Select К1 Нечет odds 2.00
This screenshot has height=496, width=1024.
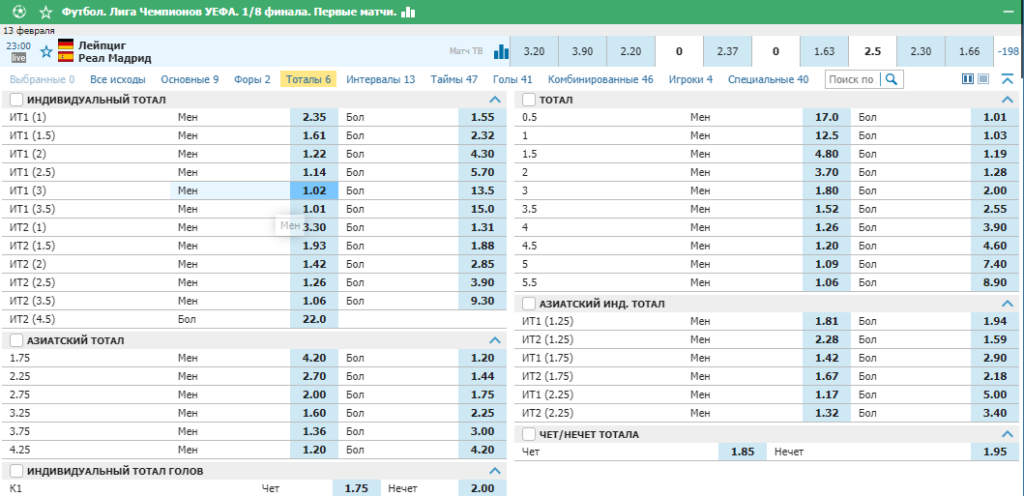click(483, 488)
